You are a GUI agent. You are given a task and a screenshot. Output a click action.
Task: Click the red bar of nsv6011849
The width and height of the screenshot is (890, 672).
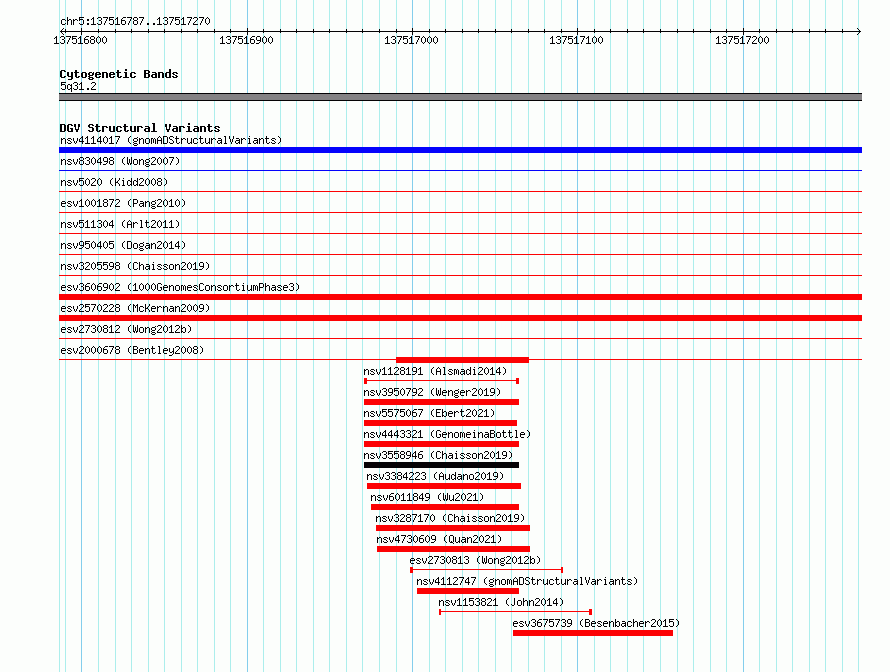(445, 507)
